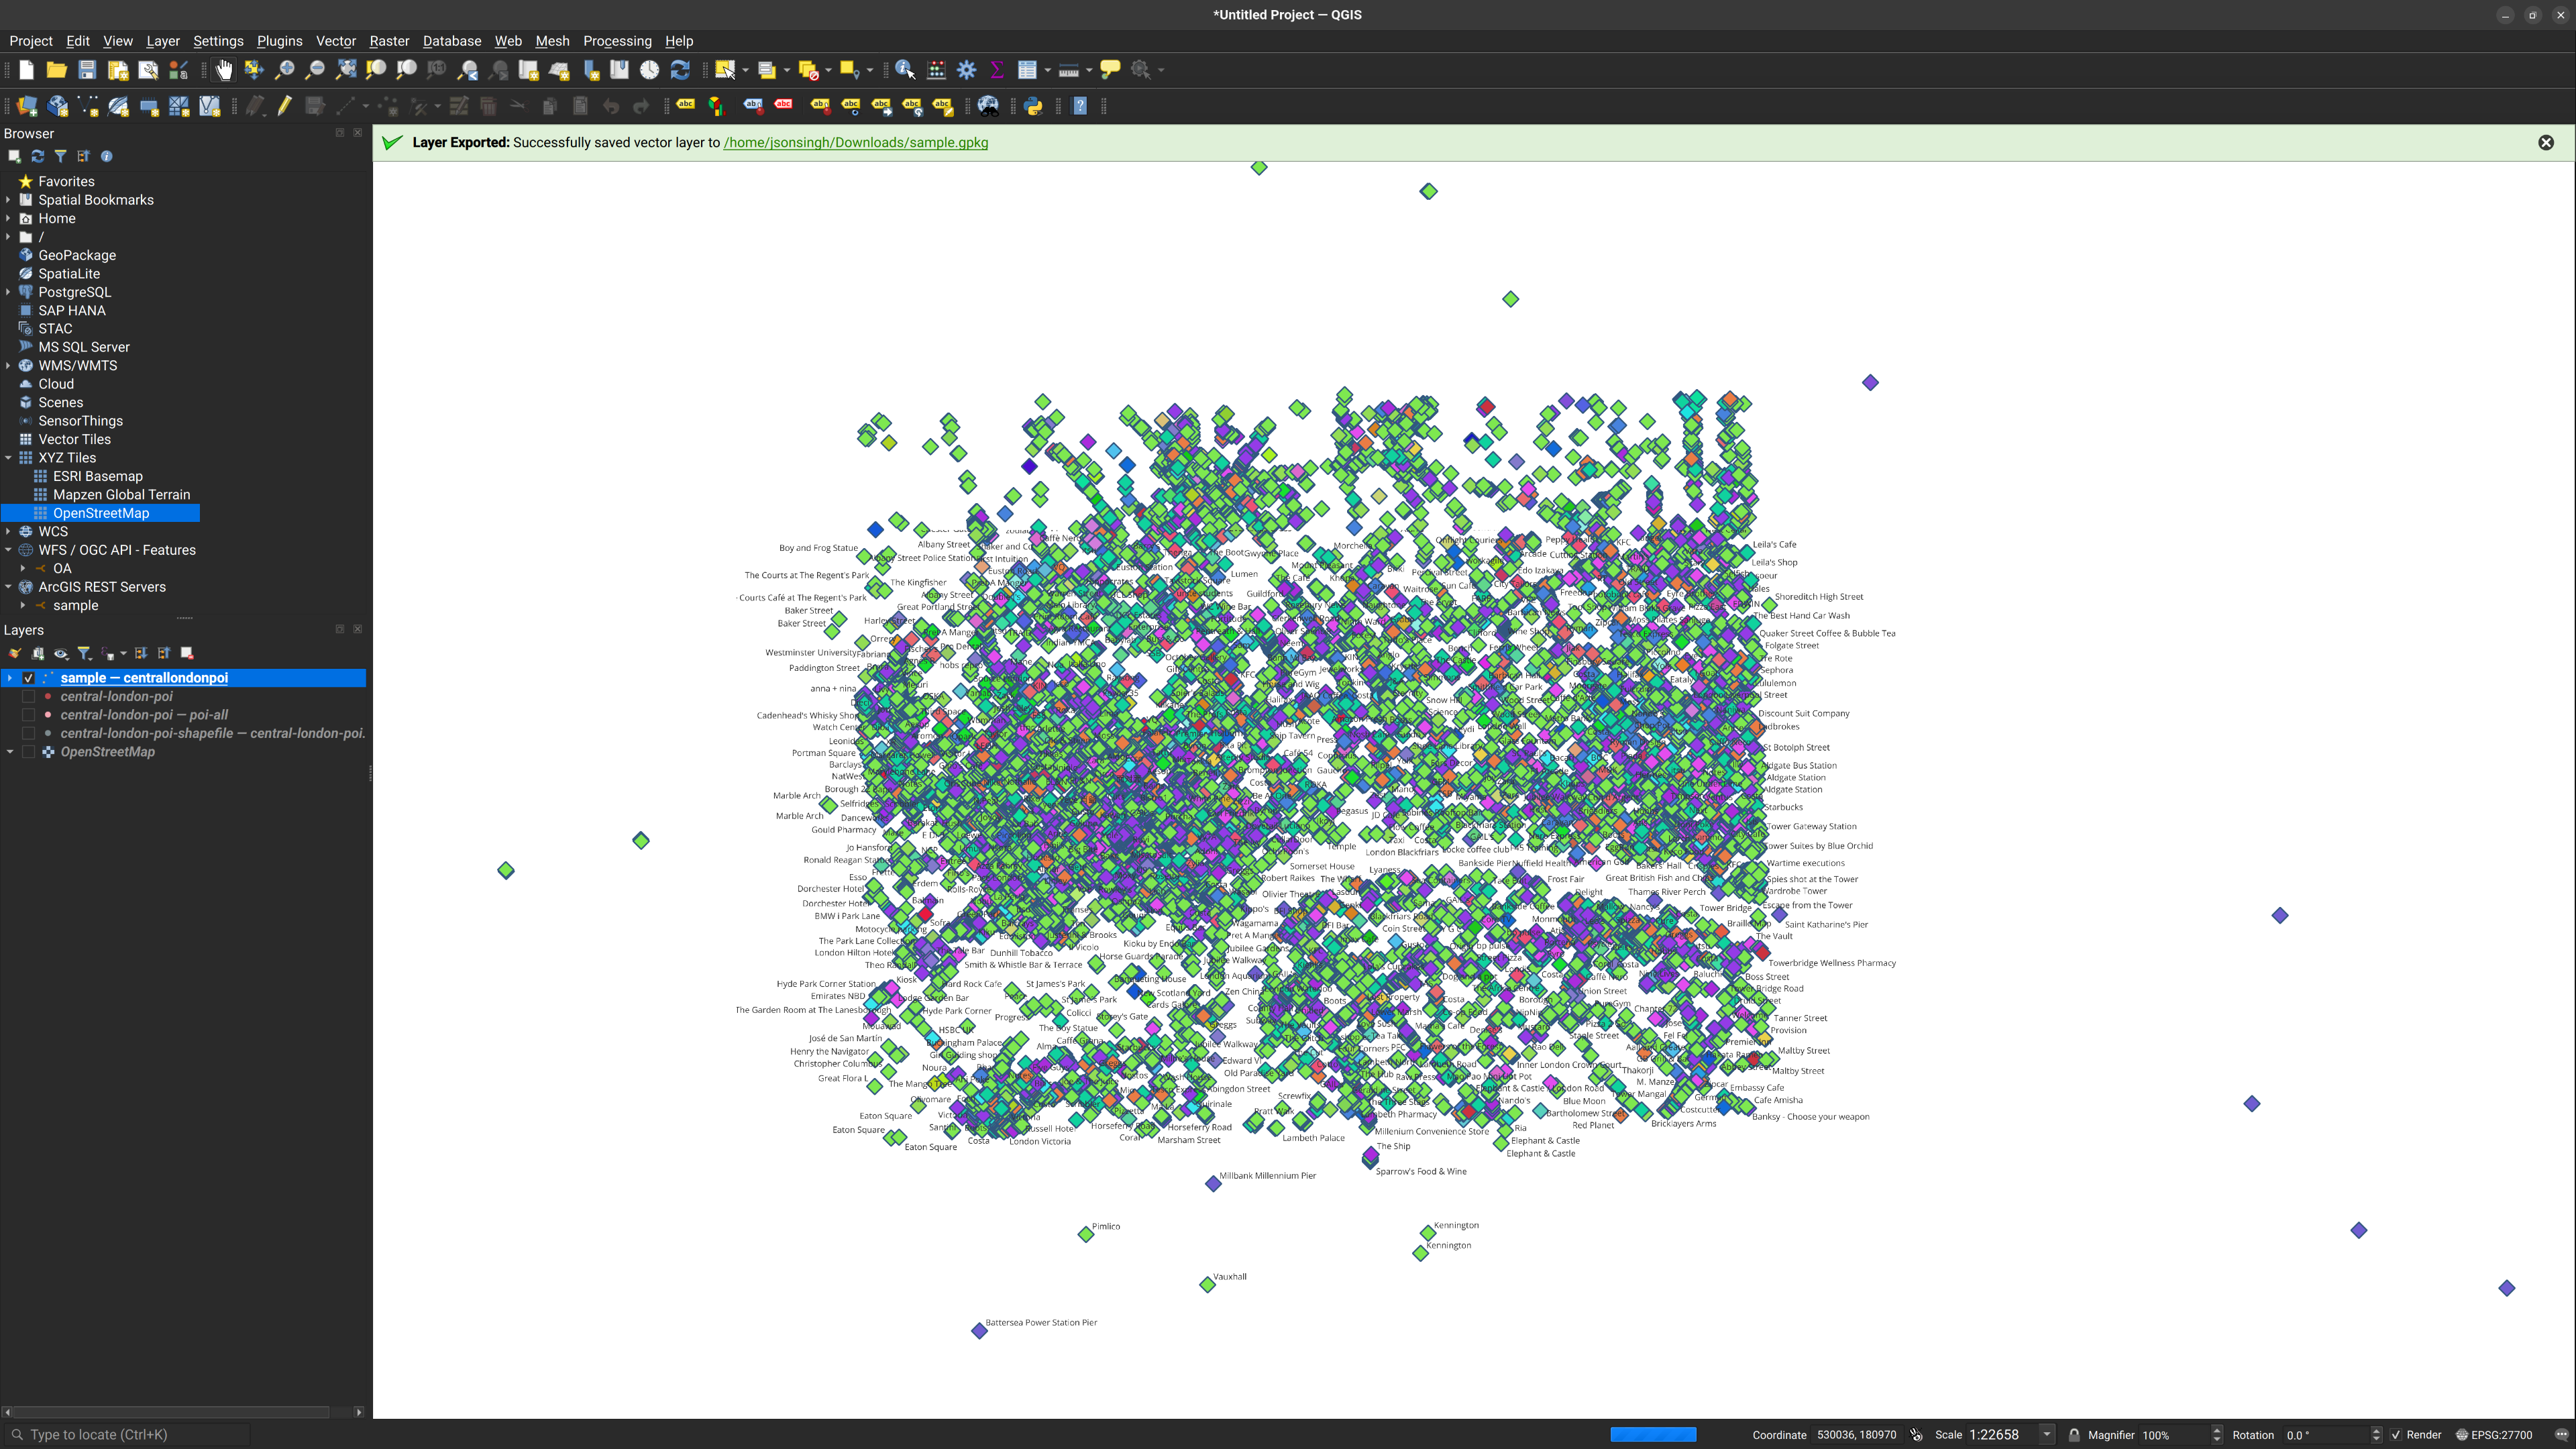
Task: Click the New GeoPackage Layer icon
Action: pyautogui.click(x=58, y=106)
